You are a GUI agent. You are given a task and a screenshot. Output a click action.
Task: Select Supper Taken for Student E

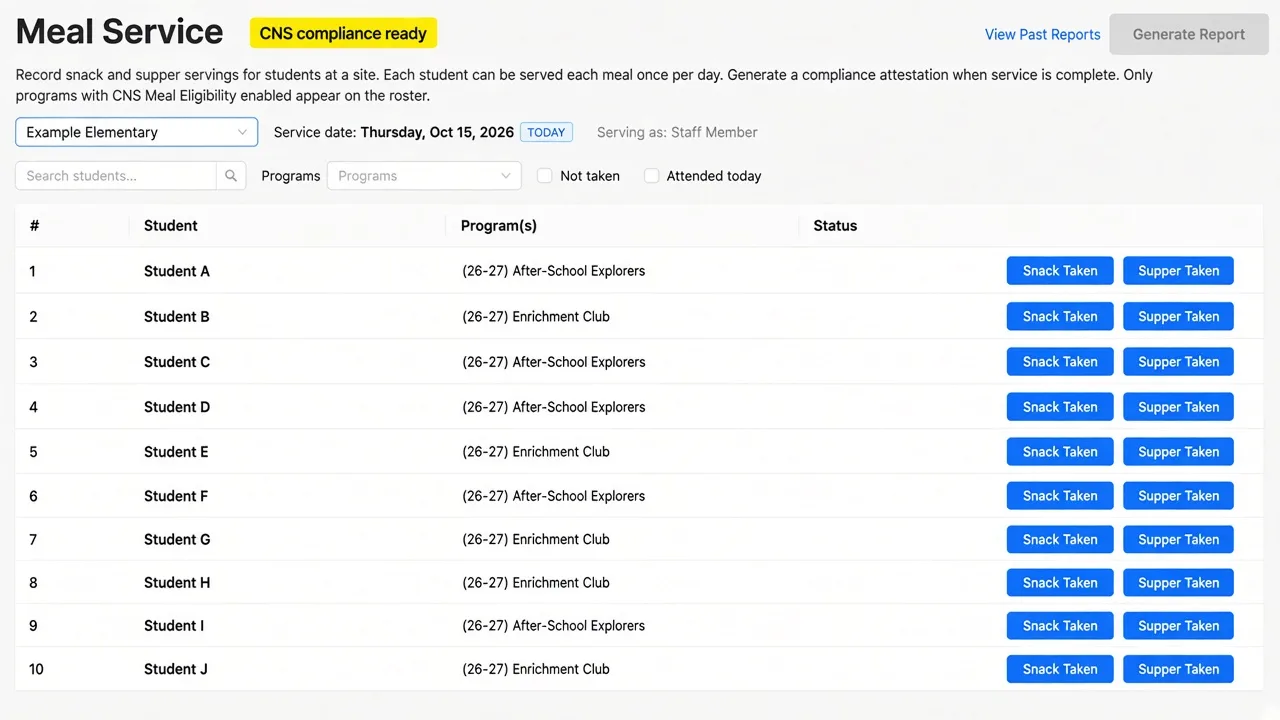(1179, 452)
